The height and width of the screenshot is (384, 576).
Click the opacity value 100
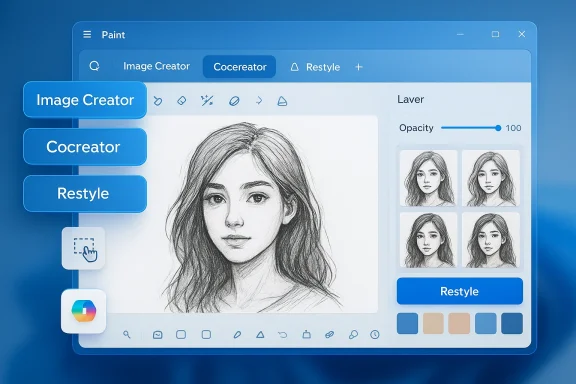point(513,128)
